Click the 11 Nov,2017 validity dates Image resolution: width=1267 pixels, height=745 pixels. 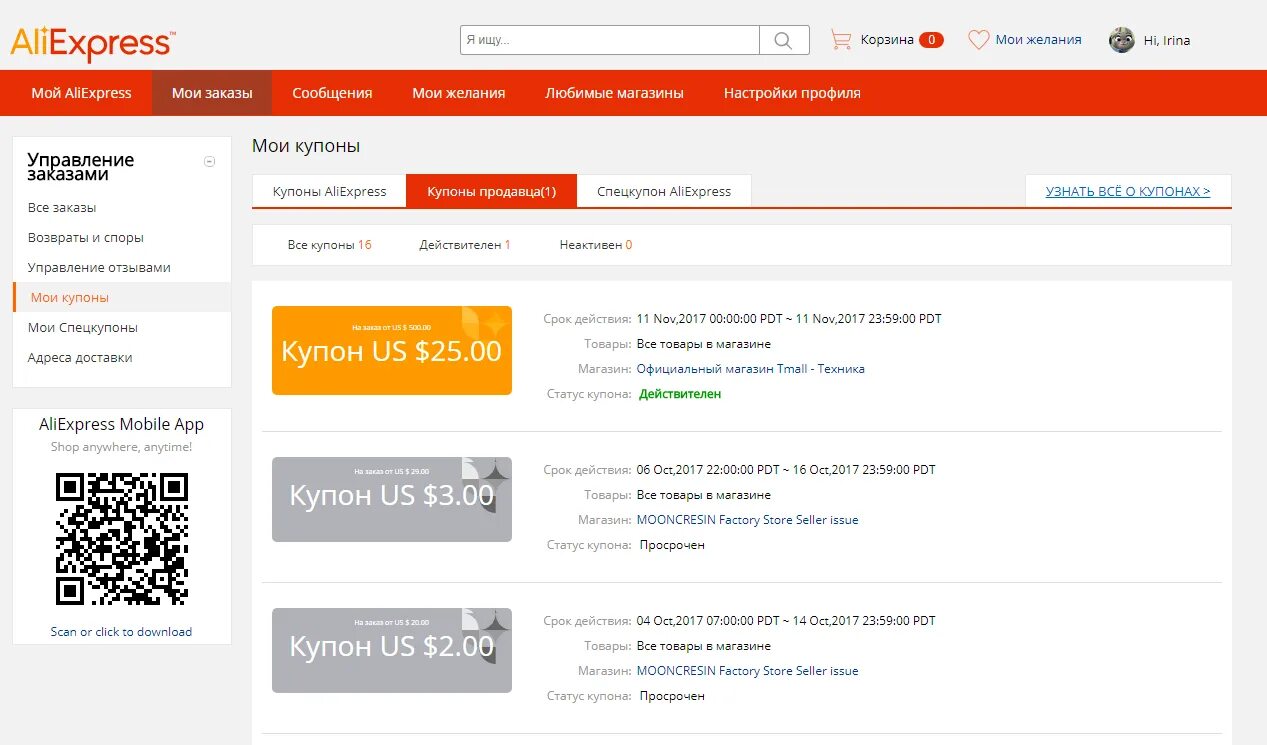click(x=789, y=319)
